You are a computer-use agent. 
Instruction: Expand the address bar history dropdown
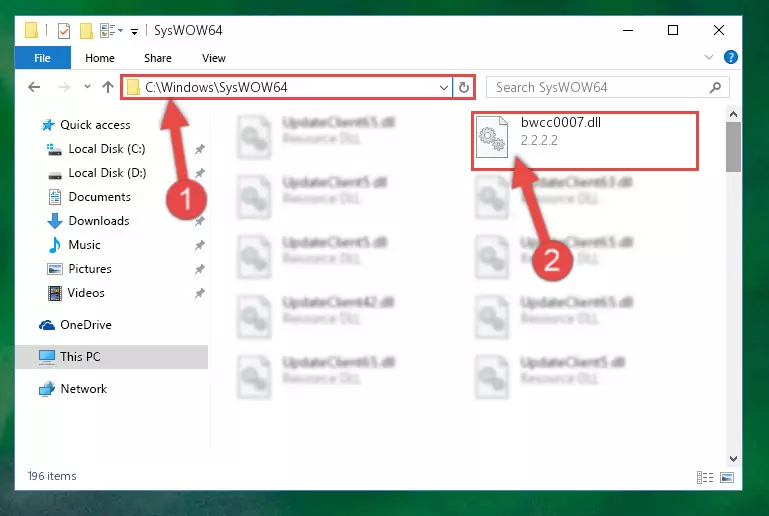pyautogui.click(x=443, y=88)
